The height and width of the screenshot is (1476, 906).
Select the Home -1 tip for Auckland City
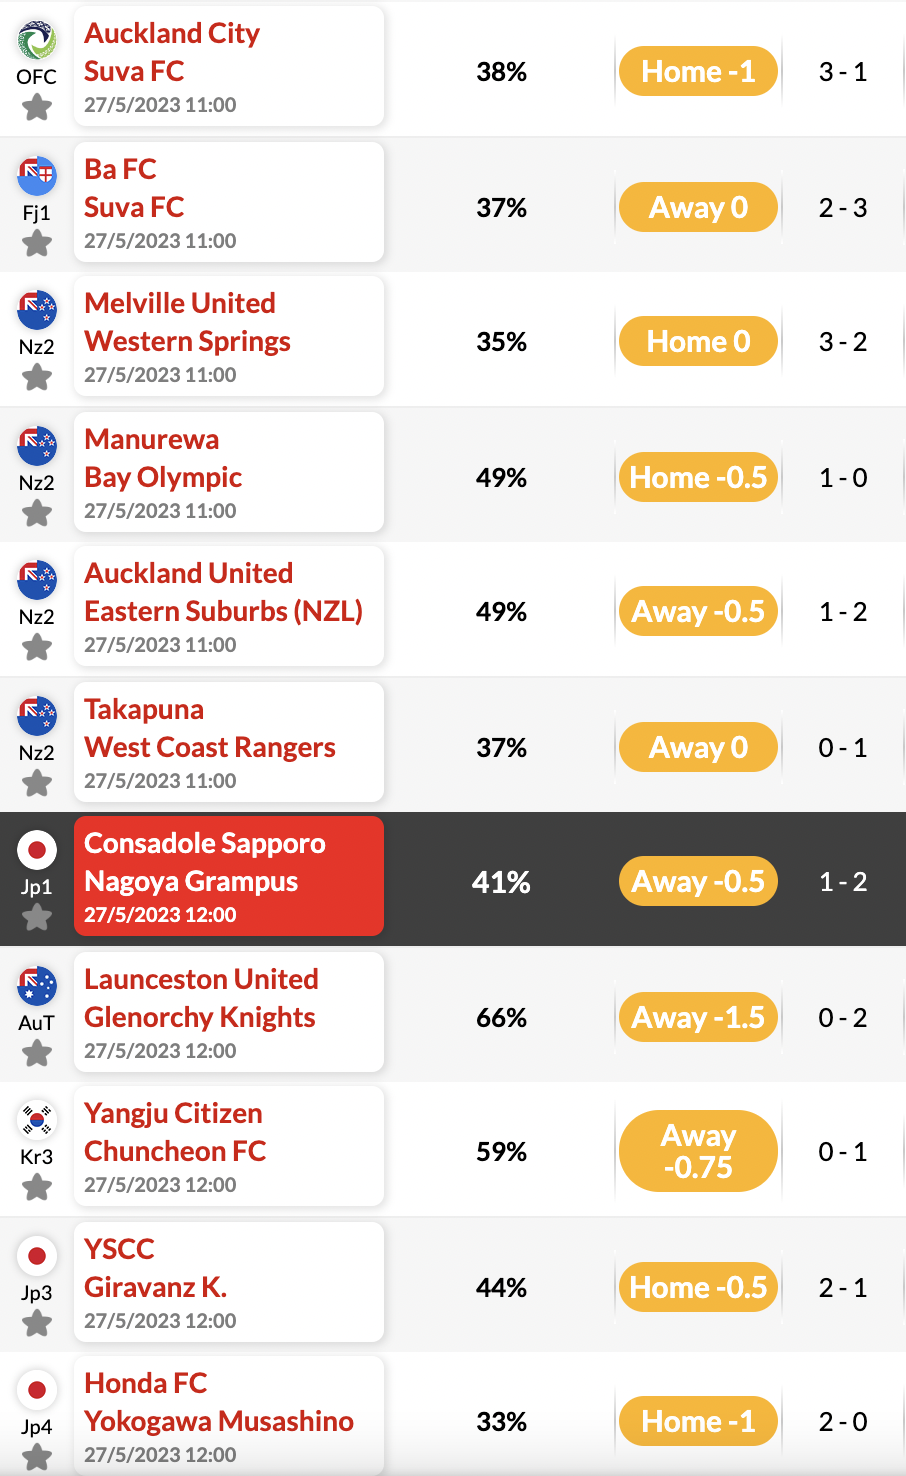coord(698,71)
